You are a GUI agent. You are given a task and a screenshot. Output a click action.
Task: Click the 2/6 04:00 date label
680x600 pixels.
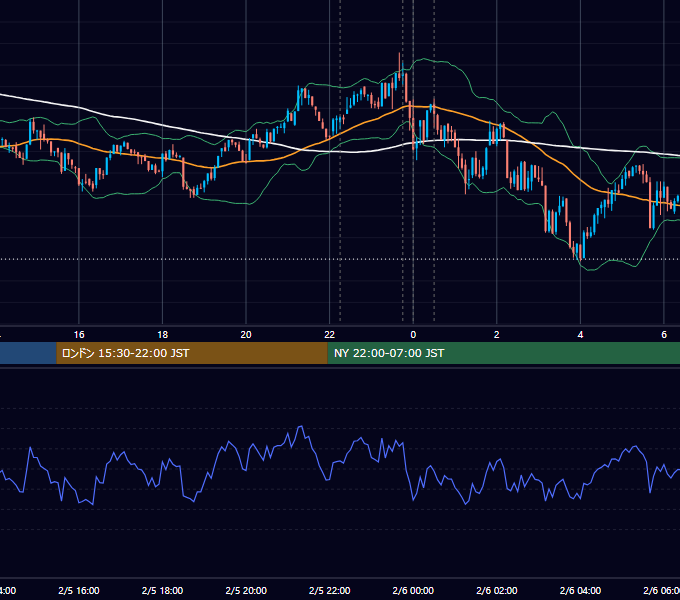click(x=580, y=591)
